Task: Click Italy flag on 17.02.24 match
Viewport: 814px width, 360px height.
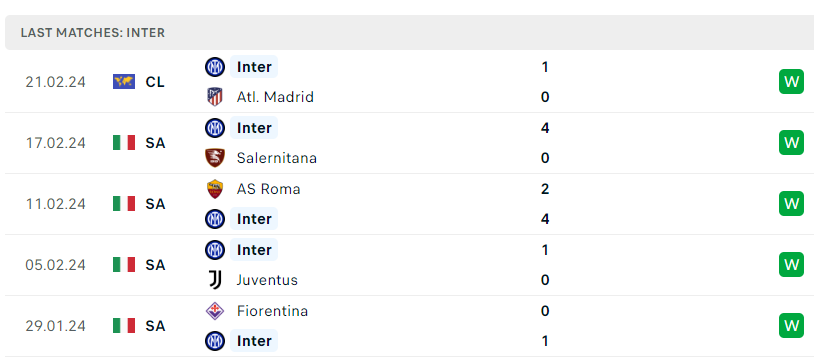Action: point(124,143)
